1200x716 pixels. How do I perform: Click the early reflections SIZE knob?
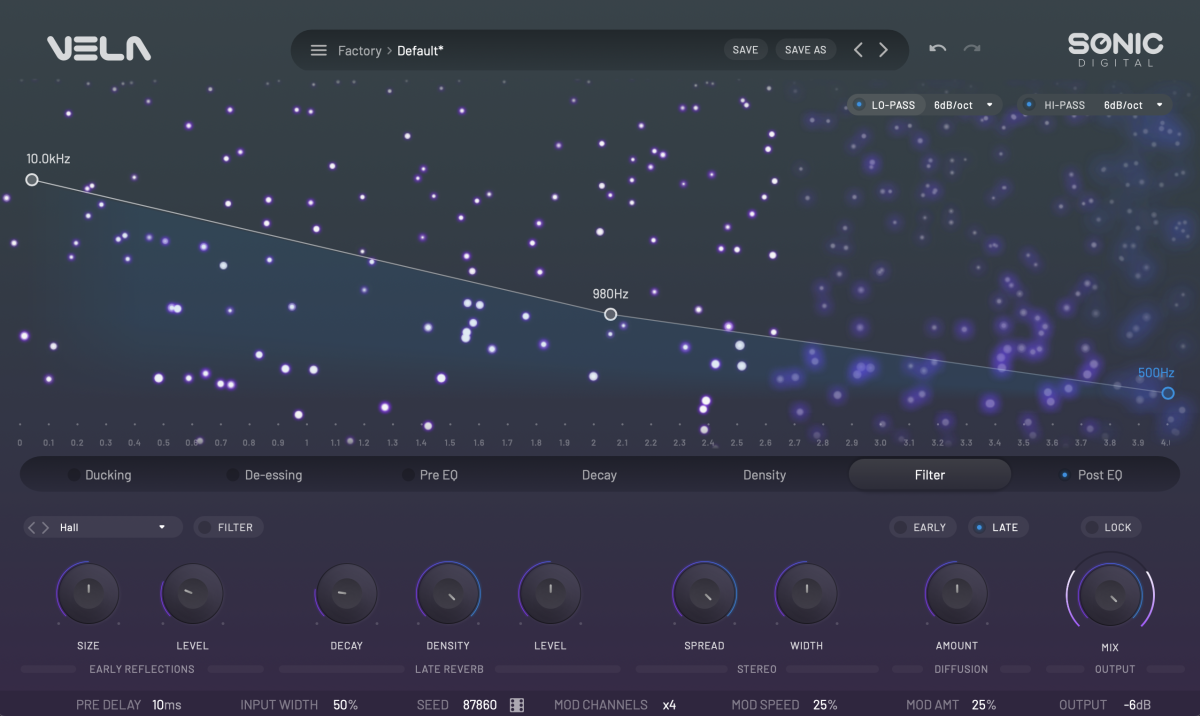88,593
